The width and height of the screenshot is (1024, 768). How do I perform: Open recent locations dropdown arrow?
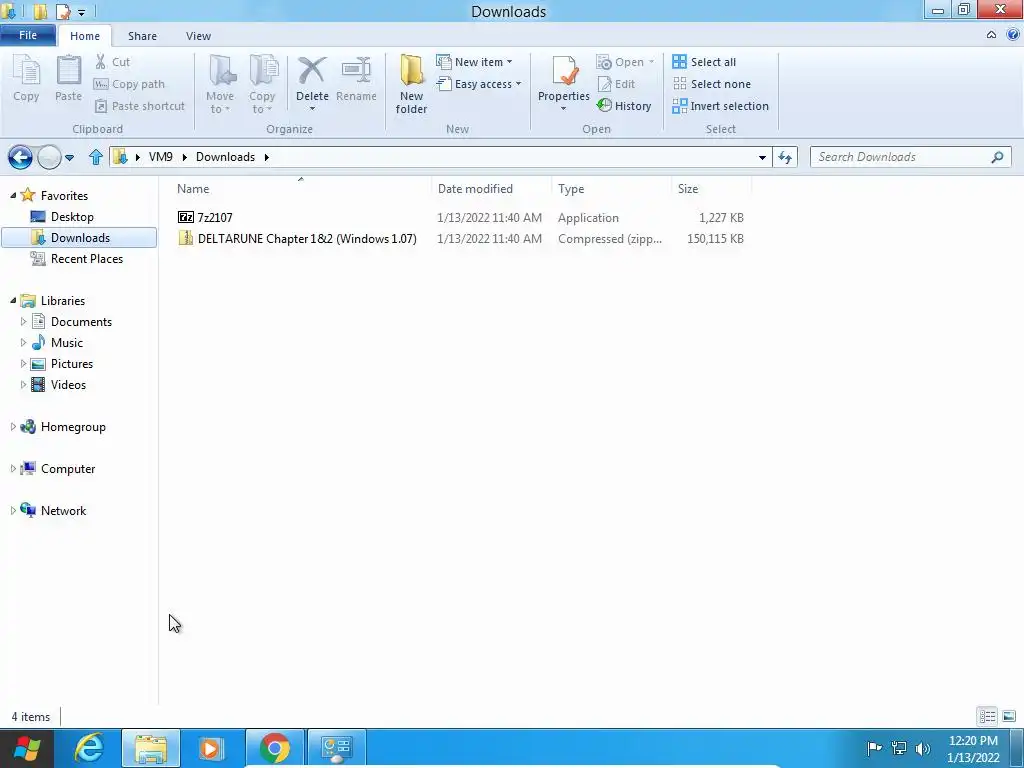point(69,157)
